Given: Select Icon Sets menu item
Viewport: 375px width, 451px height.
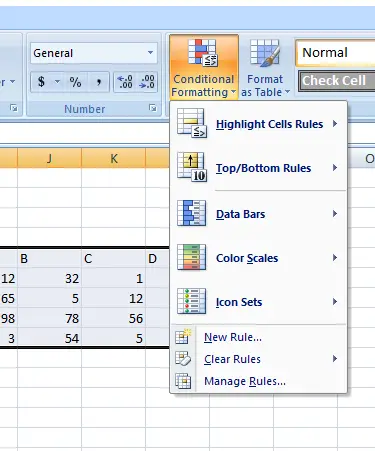Looking at the screenshot, I should (258, 302).
